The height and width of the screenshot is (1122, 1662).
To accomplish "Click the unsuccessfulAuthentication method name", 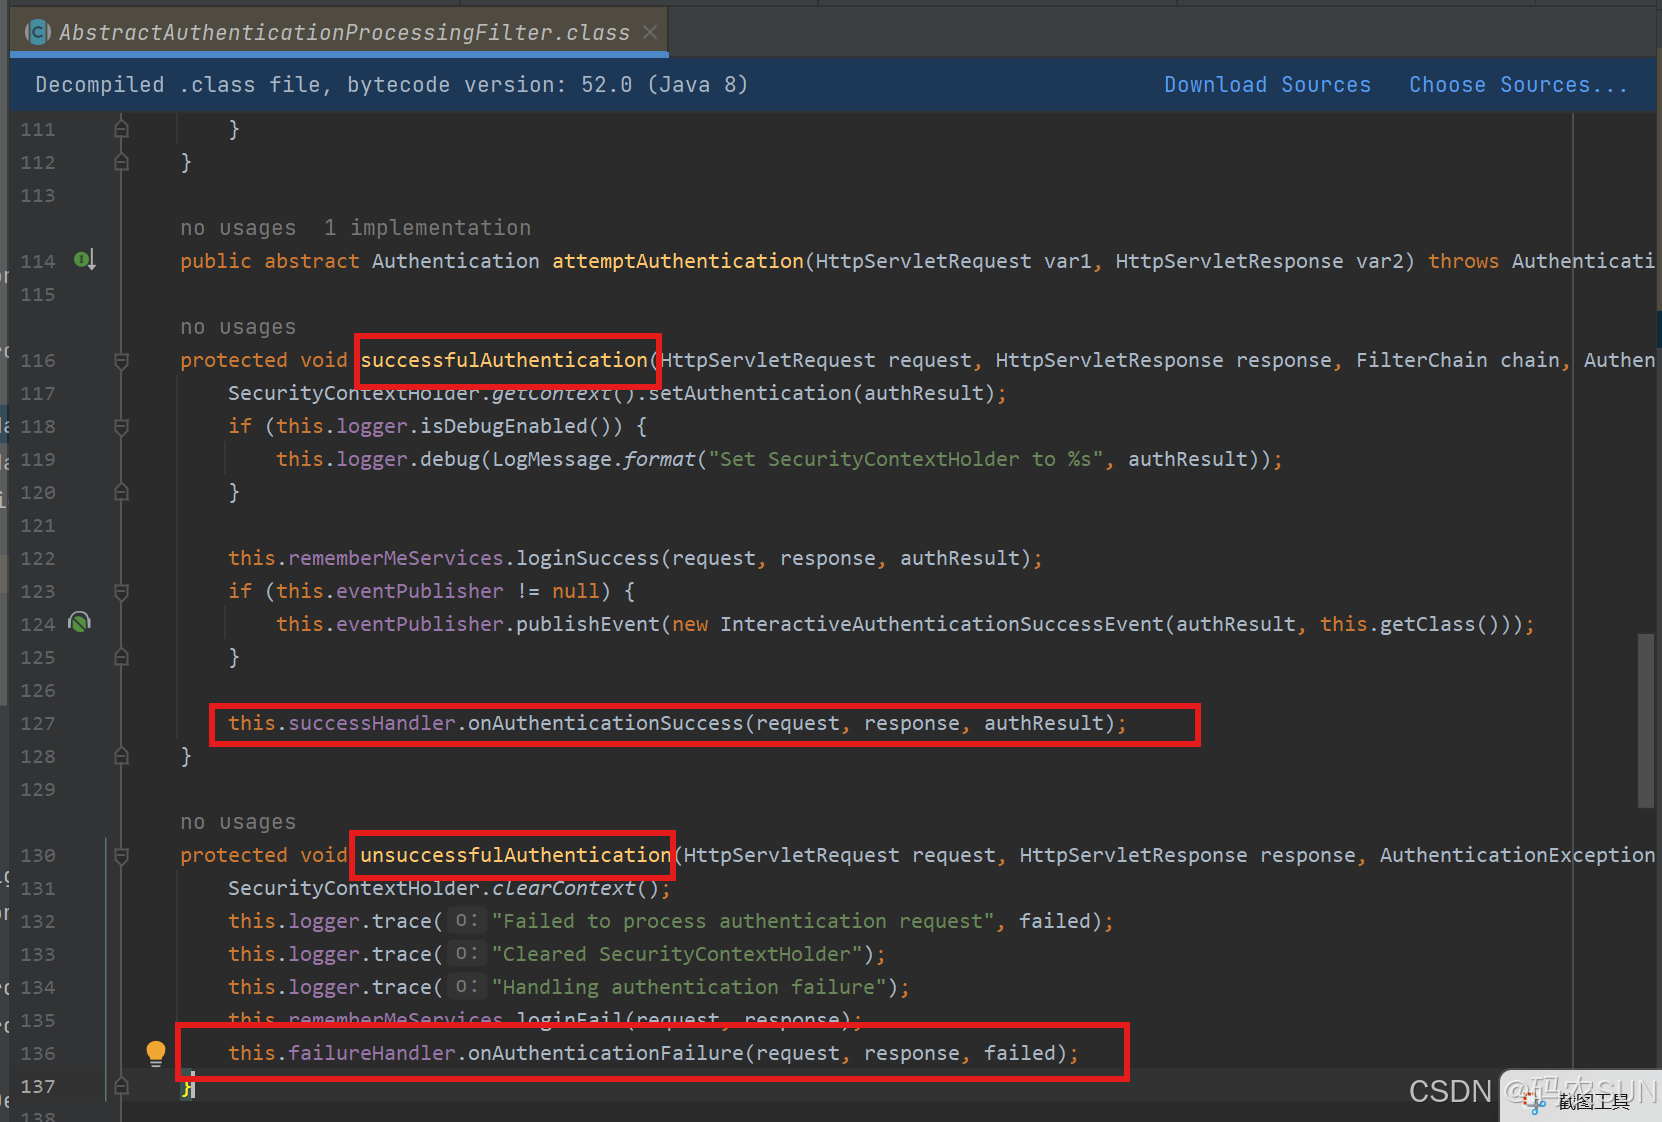I will pyautogui.click(x=515, y=855).
